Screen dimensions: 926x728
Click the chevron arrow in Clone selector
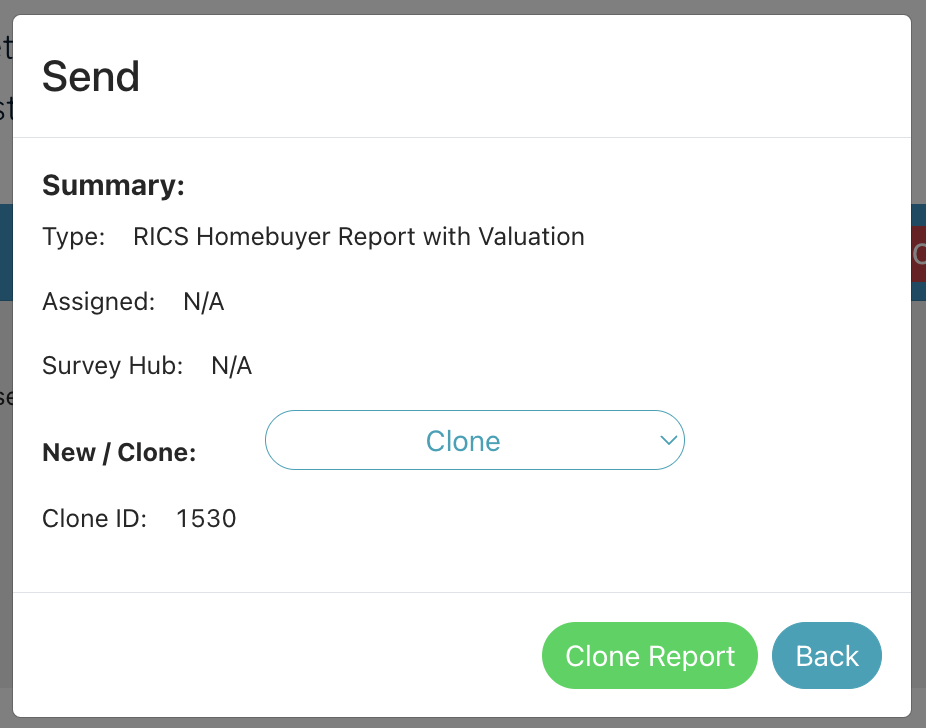(x=668, y=440)
